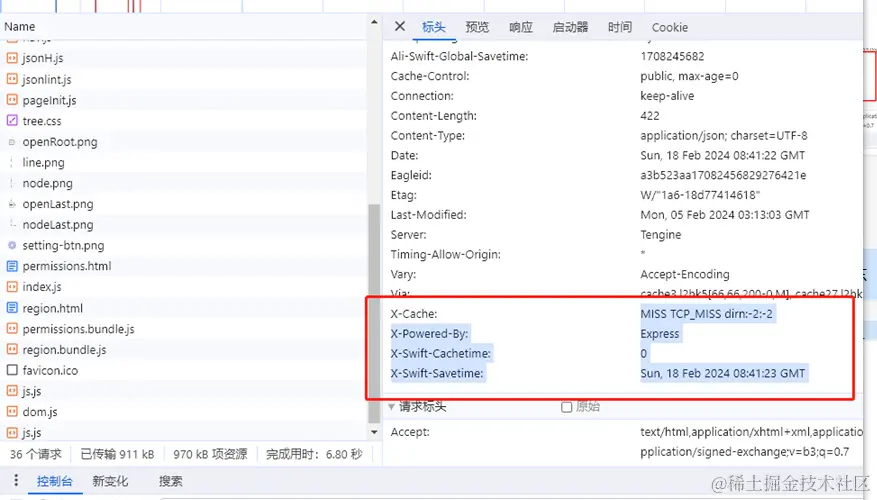
Task: Click the Connection value keep-alive
Action: (x=667, y=96)
